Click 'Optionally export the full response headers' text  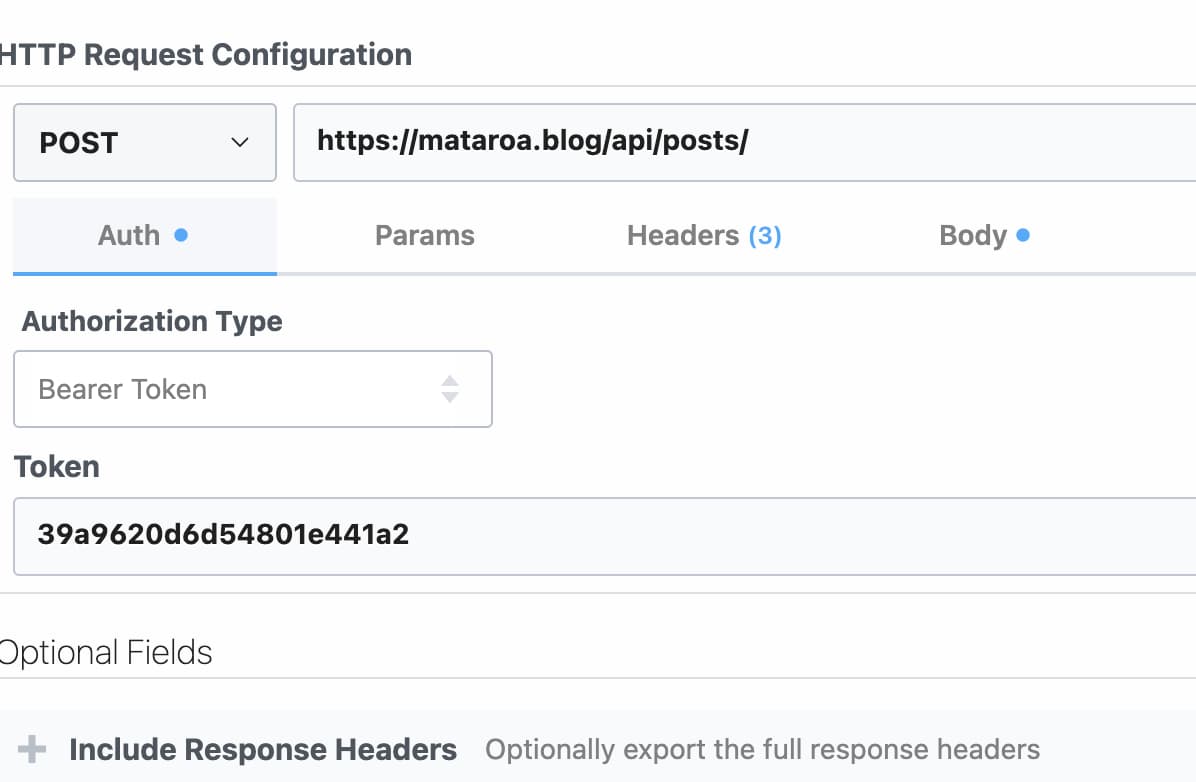click(763, 749)
